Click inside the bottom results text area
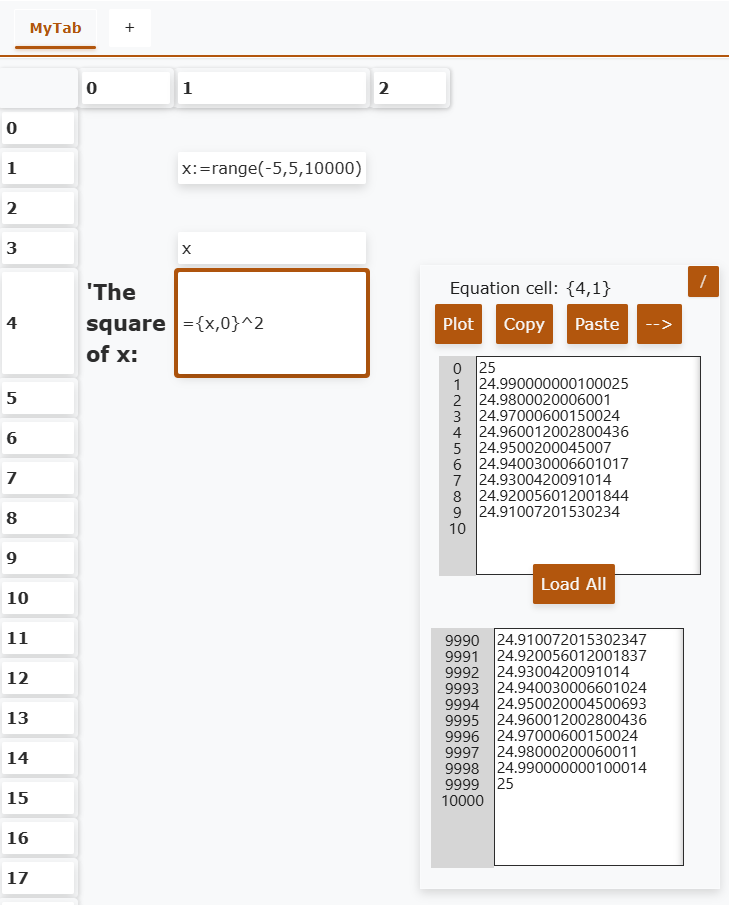This screenshot has height=905, width=729. coord(587,746)
